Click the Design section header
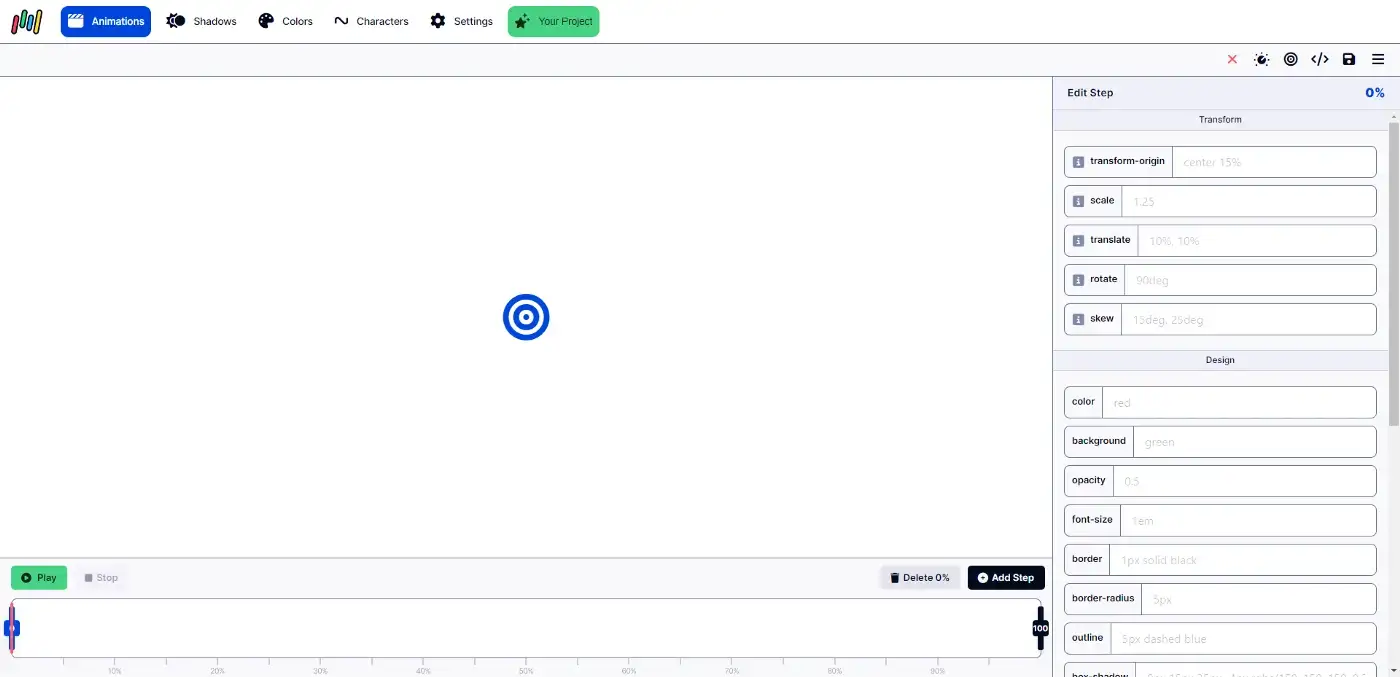This screenshot has width=1400, height=677. [1220, 360]
